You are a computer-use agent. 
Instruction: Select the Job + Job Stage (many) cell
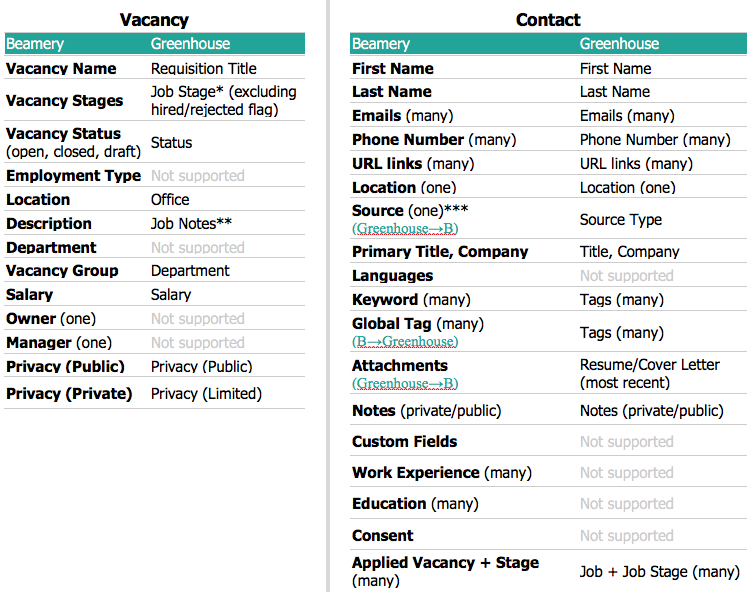coord(659,572)
